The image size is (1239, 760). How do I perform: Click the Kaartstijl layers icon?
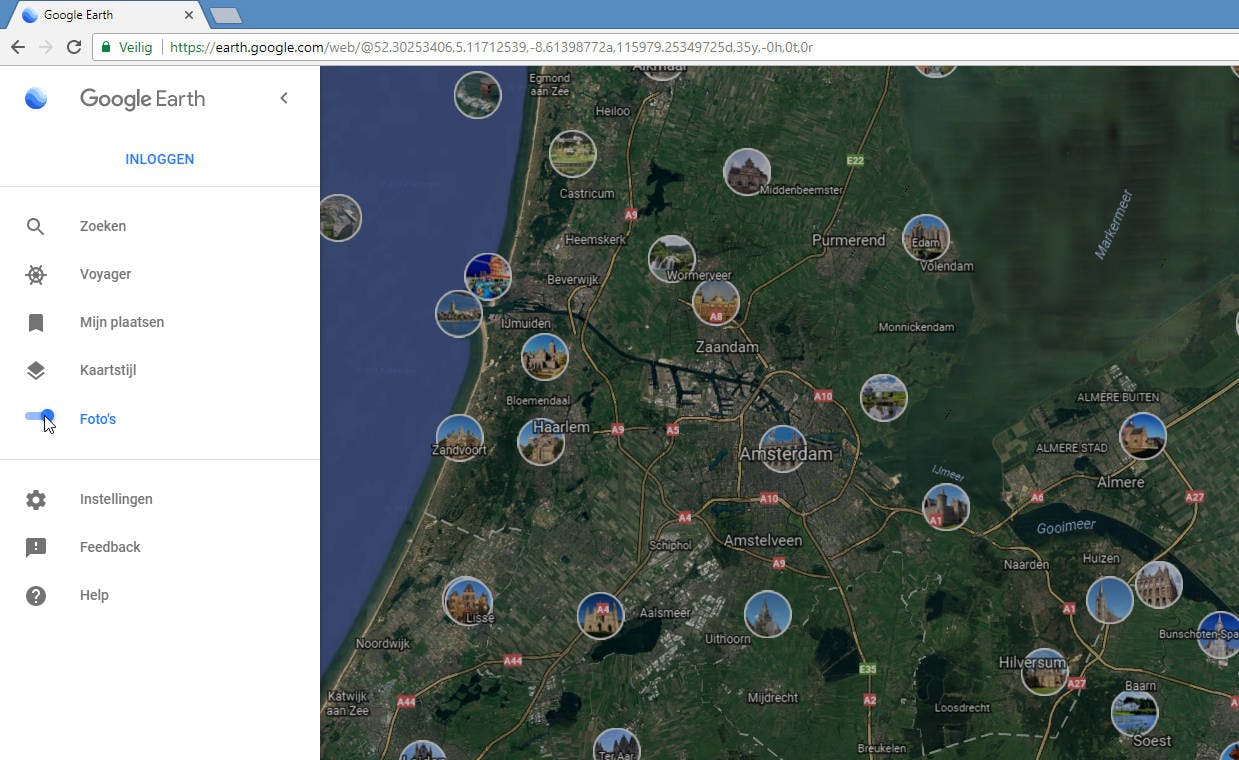pos(35,371)
